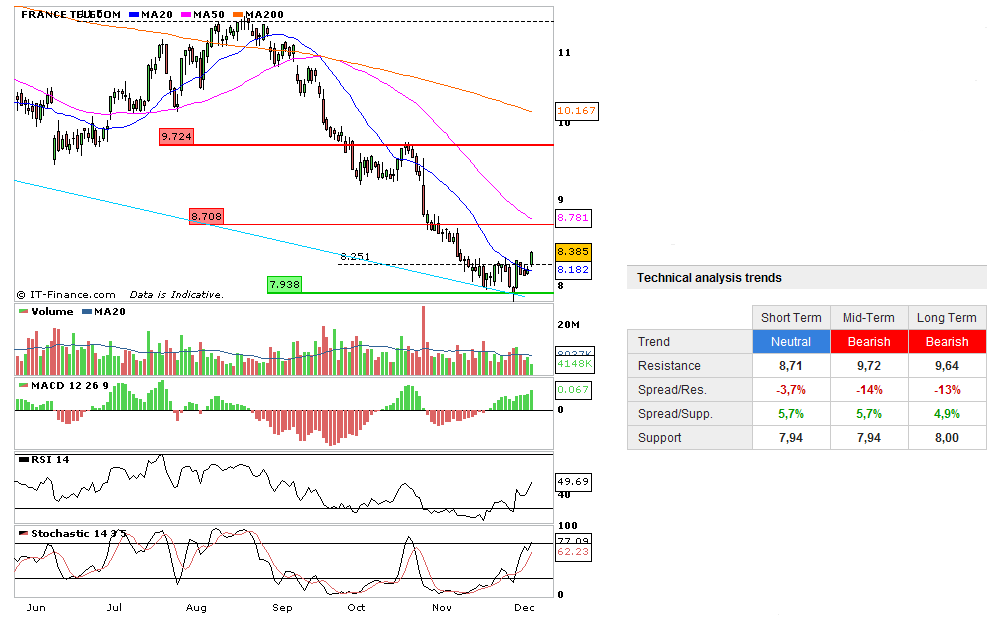
Task: Click the RSI 14 label
Action: (x=50, y=460)
